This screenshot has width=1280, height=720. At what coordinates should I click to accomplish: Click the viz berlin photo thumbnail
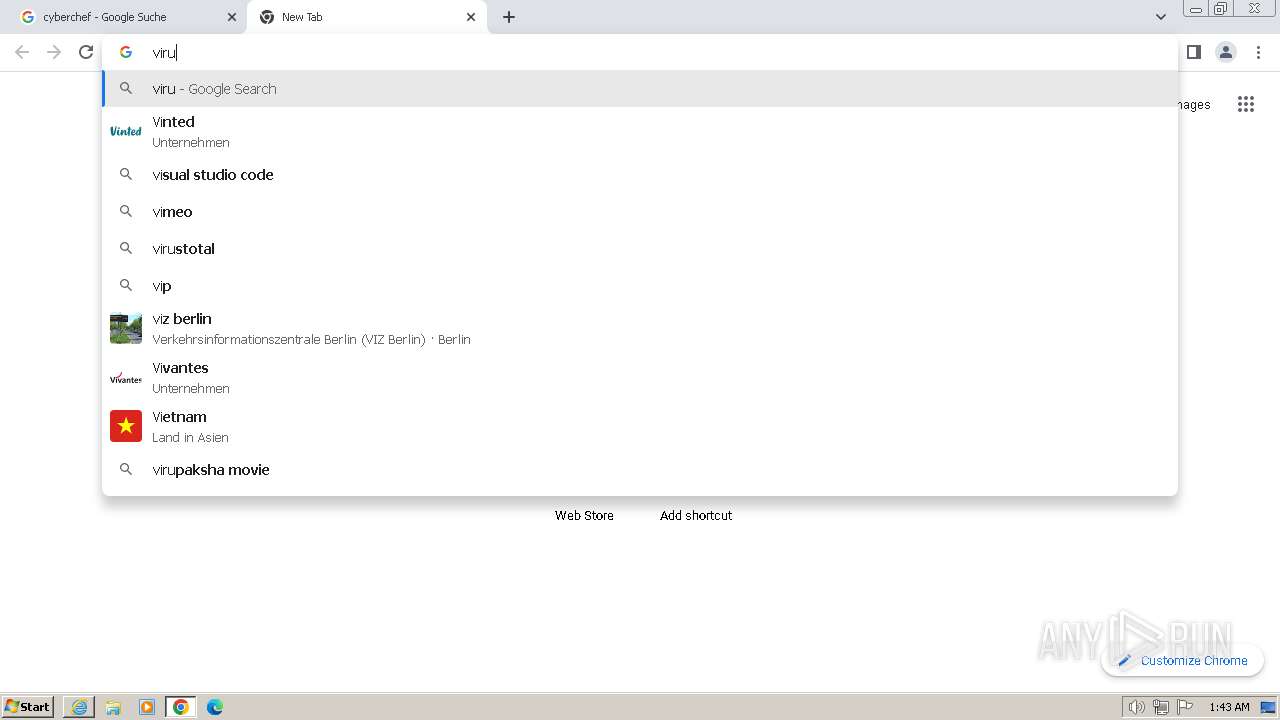126,328
